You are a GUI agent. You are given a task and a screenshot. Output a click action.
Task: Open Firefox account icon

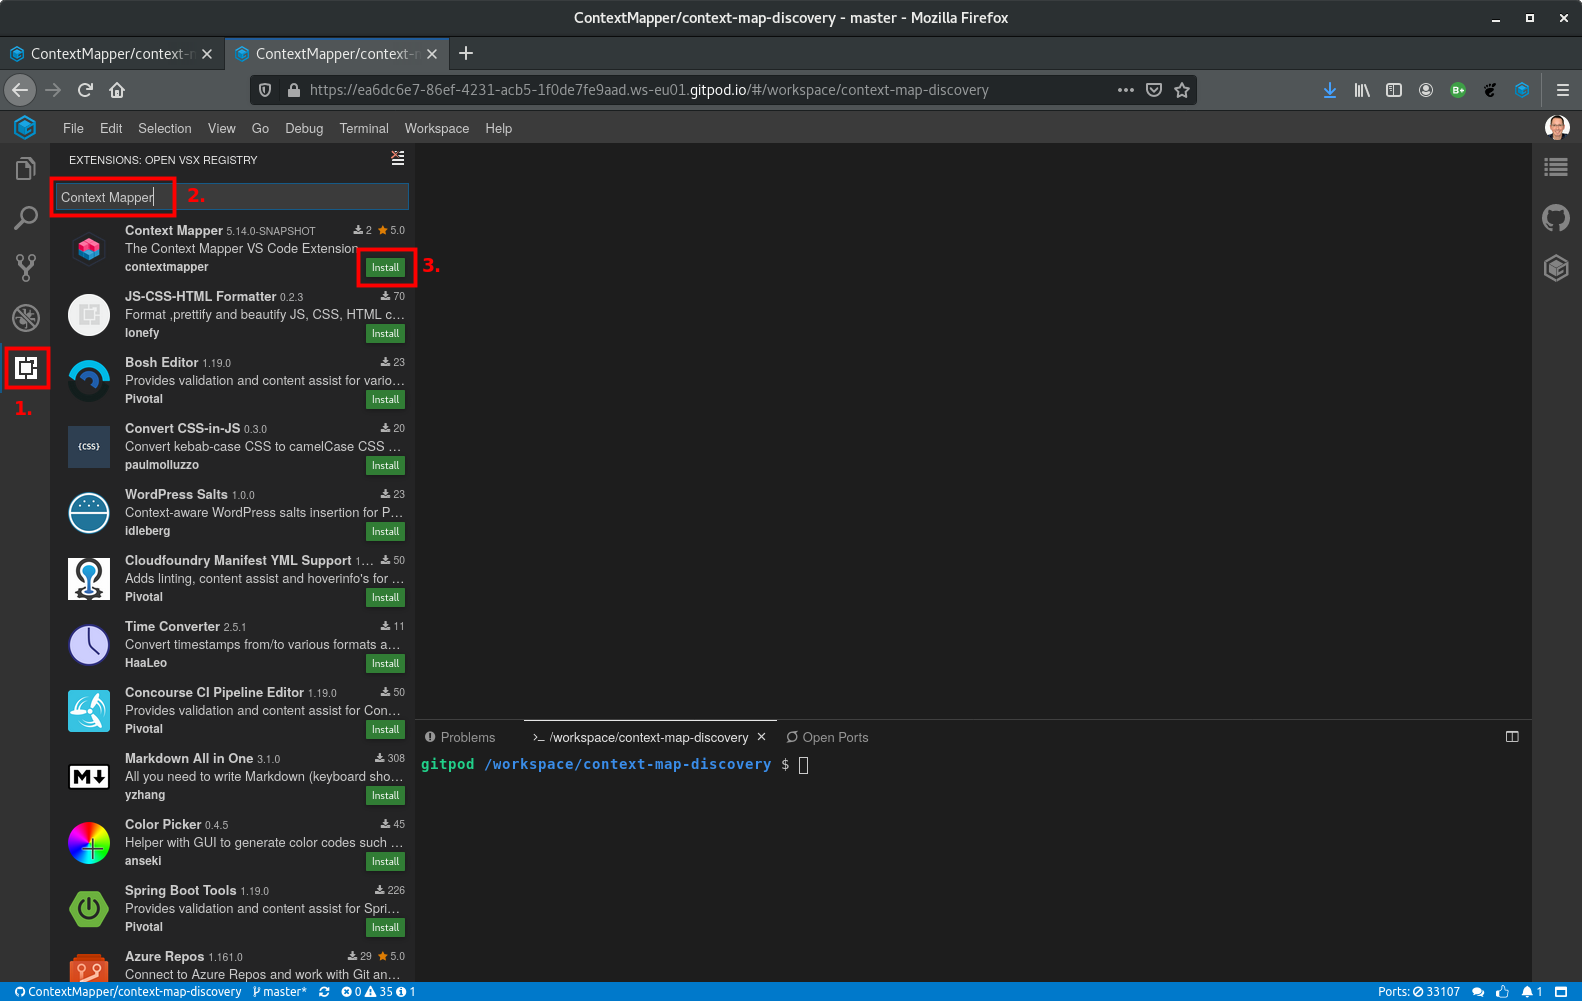[1426, 90]
